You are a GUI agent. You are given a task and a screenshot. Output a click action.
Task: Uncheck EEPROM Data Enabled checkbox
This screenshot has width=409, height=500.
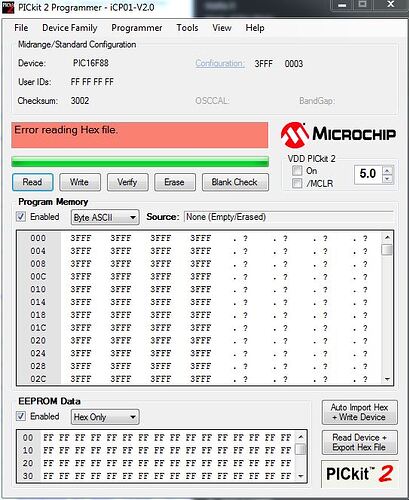(x=21, y=416)
